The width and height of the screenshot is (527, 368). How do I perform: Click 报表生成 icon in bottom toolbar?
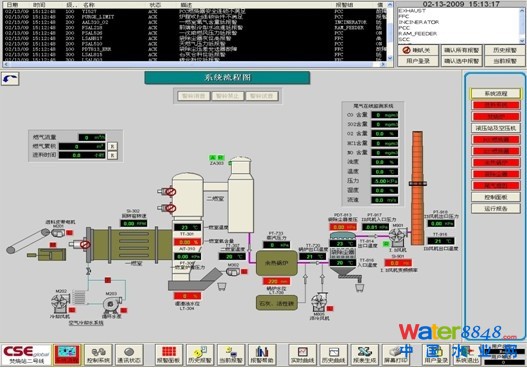point(365,355)
